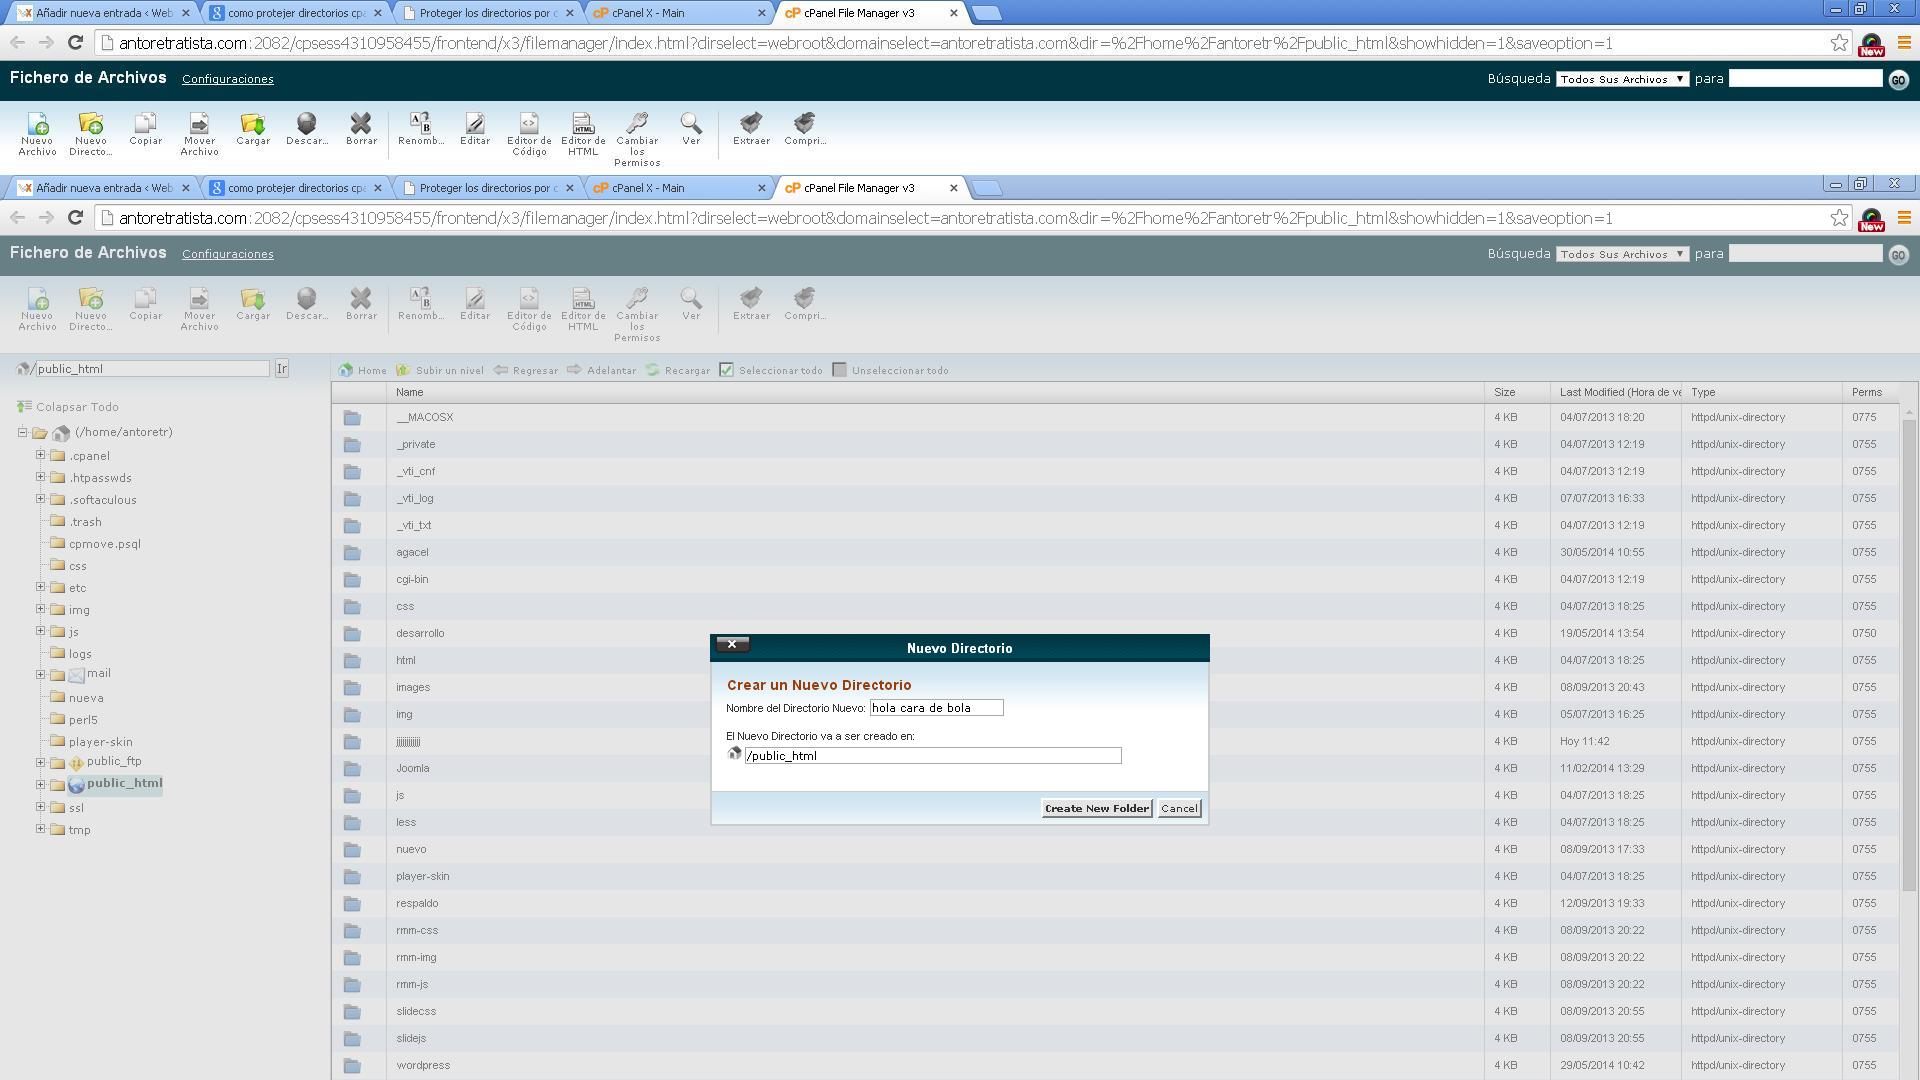Open the Configuraciones link
This screenshot has height=1080, width=1920.
tap(227, 254)
